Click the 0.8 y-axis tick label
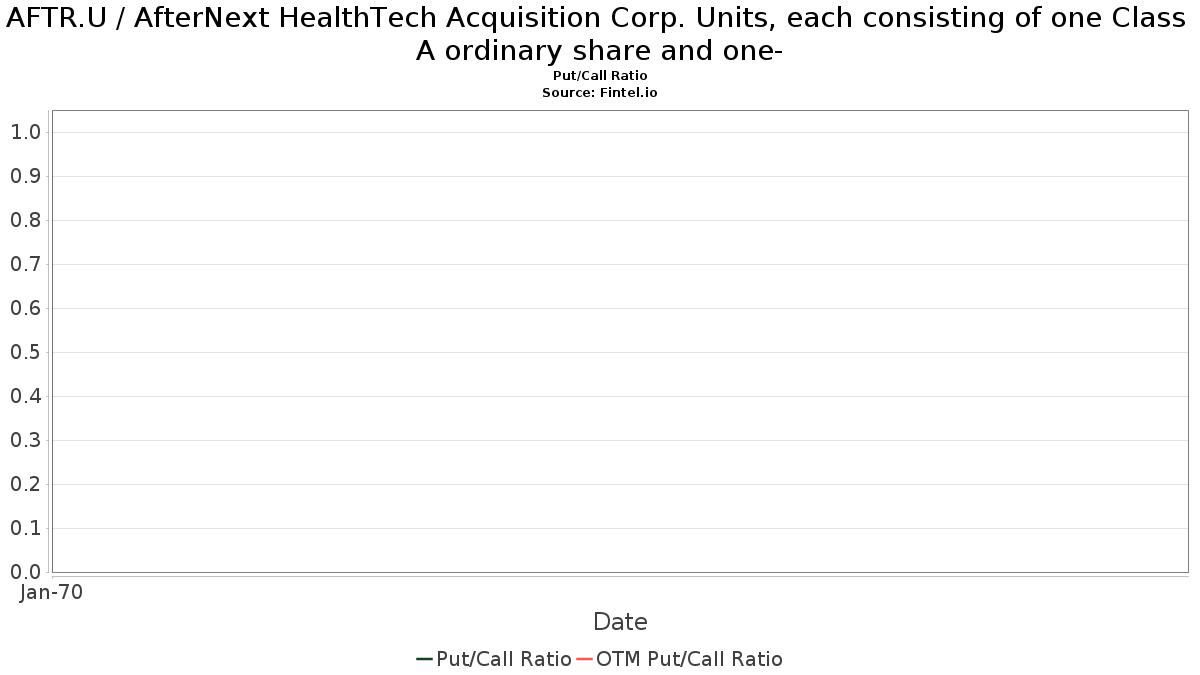Viewport: 1200px width, 675px height. click(26, 220)
